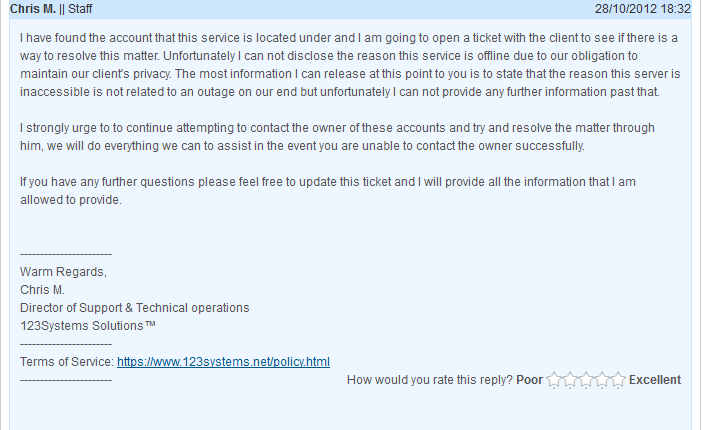This screenshot has height=430, width=707.
Task: Click the 28/10/2012 18:32 timestamp
Action: pos(643,9)
